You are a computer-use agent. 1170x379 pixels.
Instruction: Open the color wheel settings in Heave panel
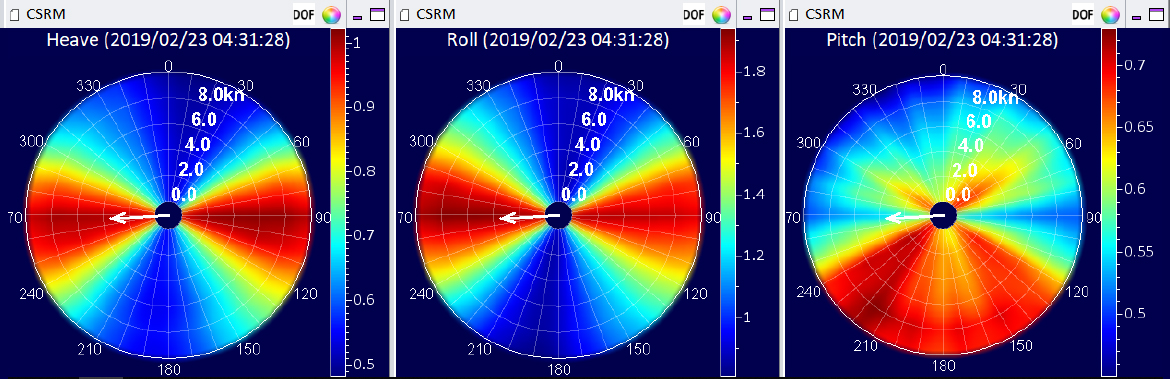[331, 14]
